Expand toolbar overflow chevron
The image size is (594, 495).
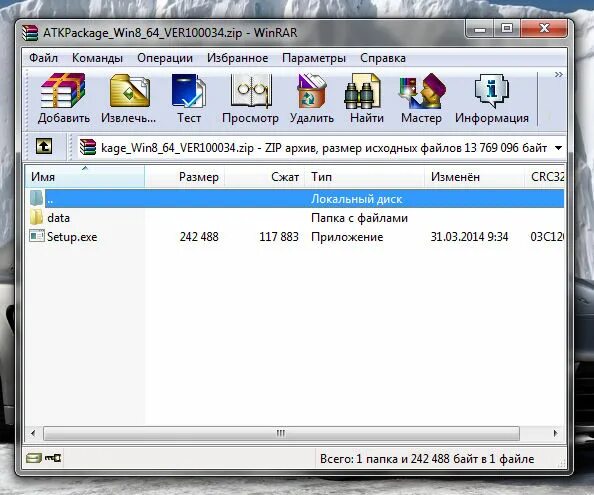pos(558,74)
